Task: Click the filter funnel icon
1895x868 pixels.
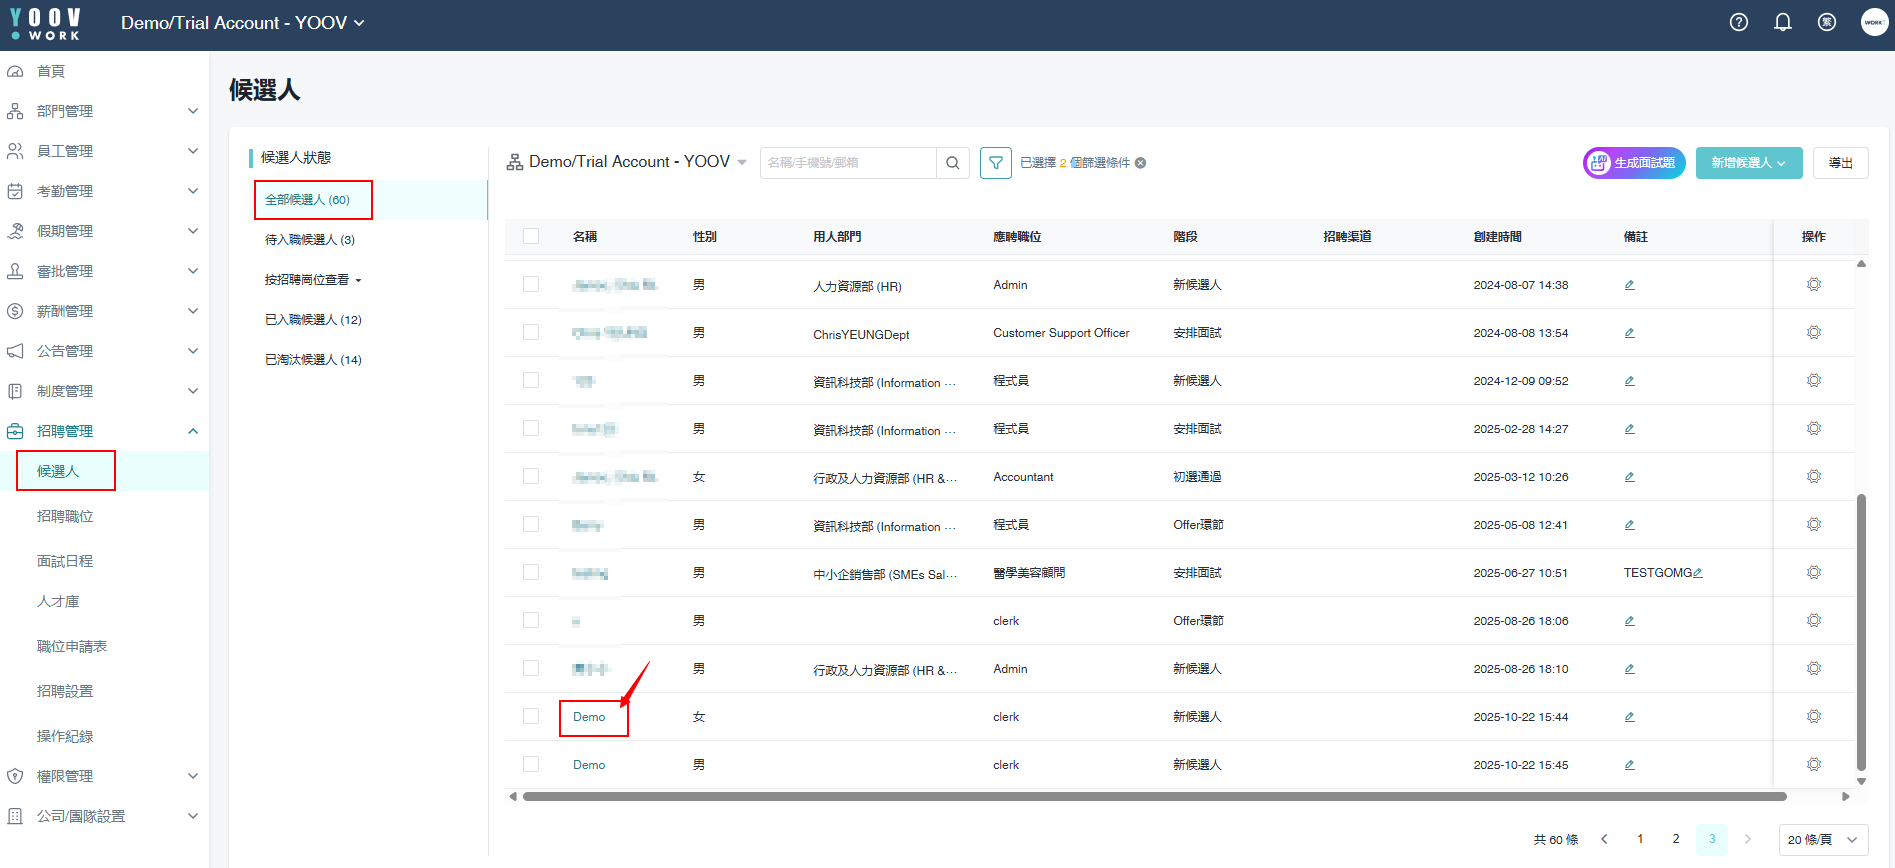Action: pyautogui.click(x=996, y=163)
